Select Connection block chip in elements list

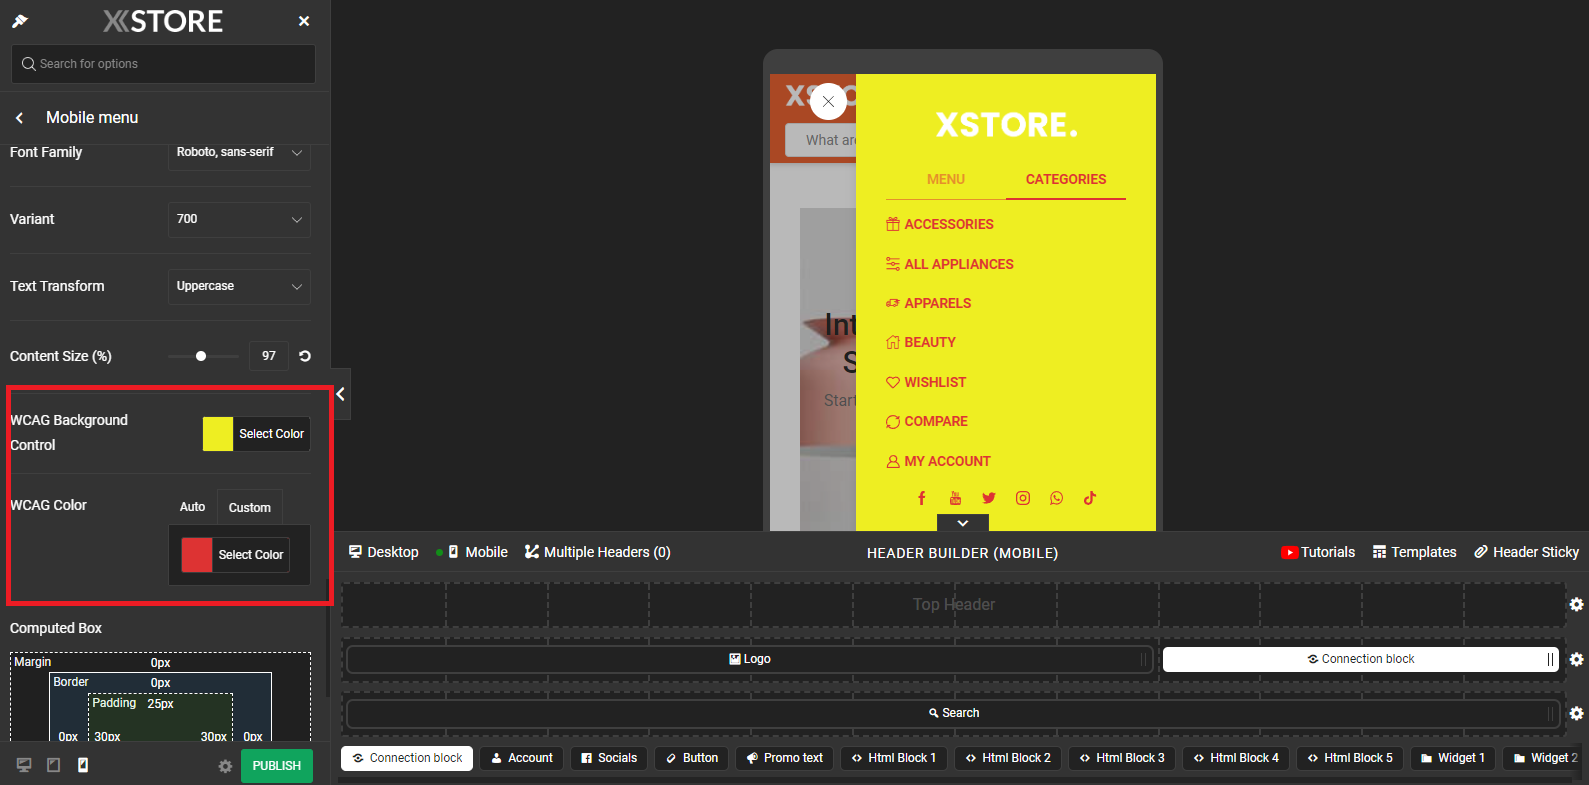pyautogui.click(x=407, y=758)
